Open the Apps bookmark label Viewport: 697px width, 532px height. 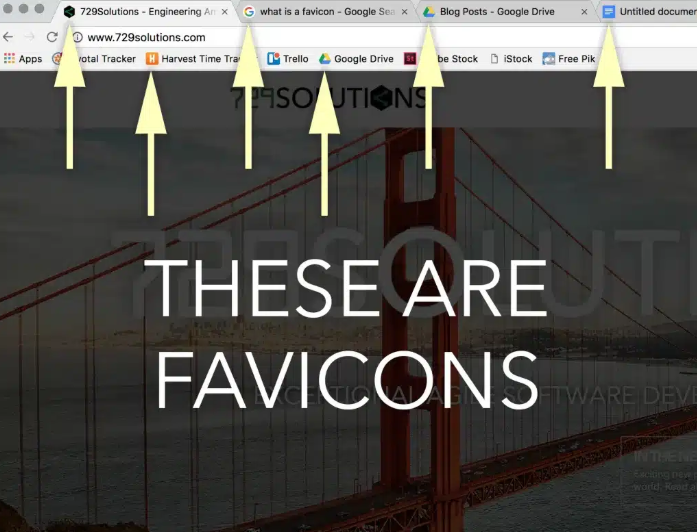click(30, 59)
